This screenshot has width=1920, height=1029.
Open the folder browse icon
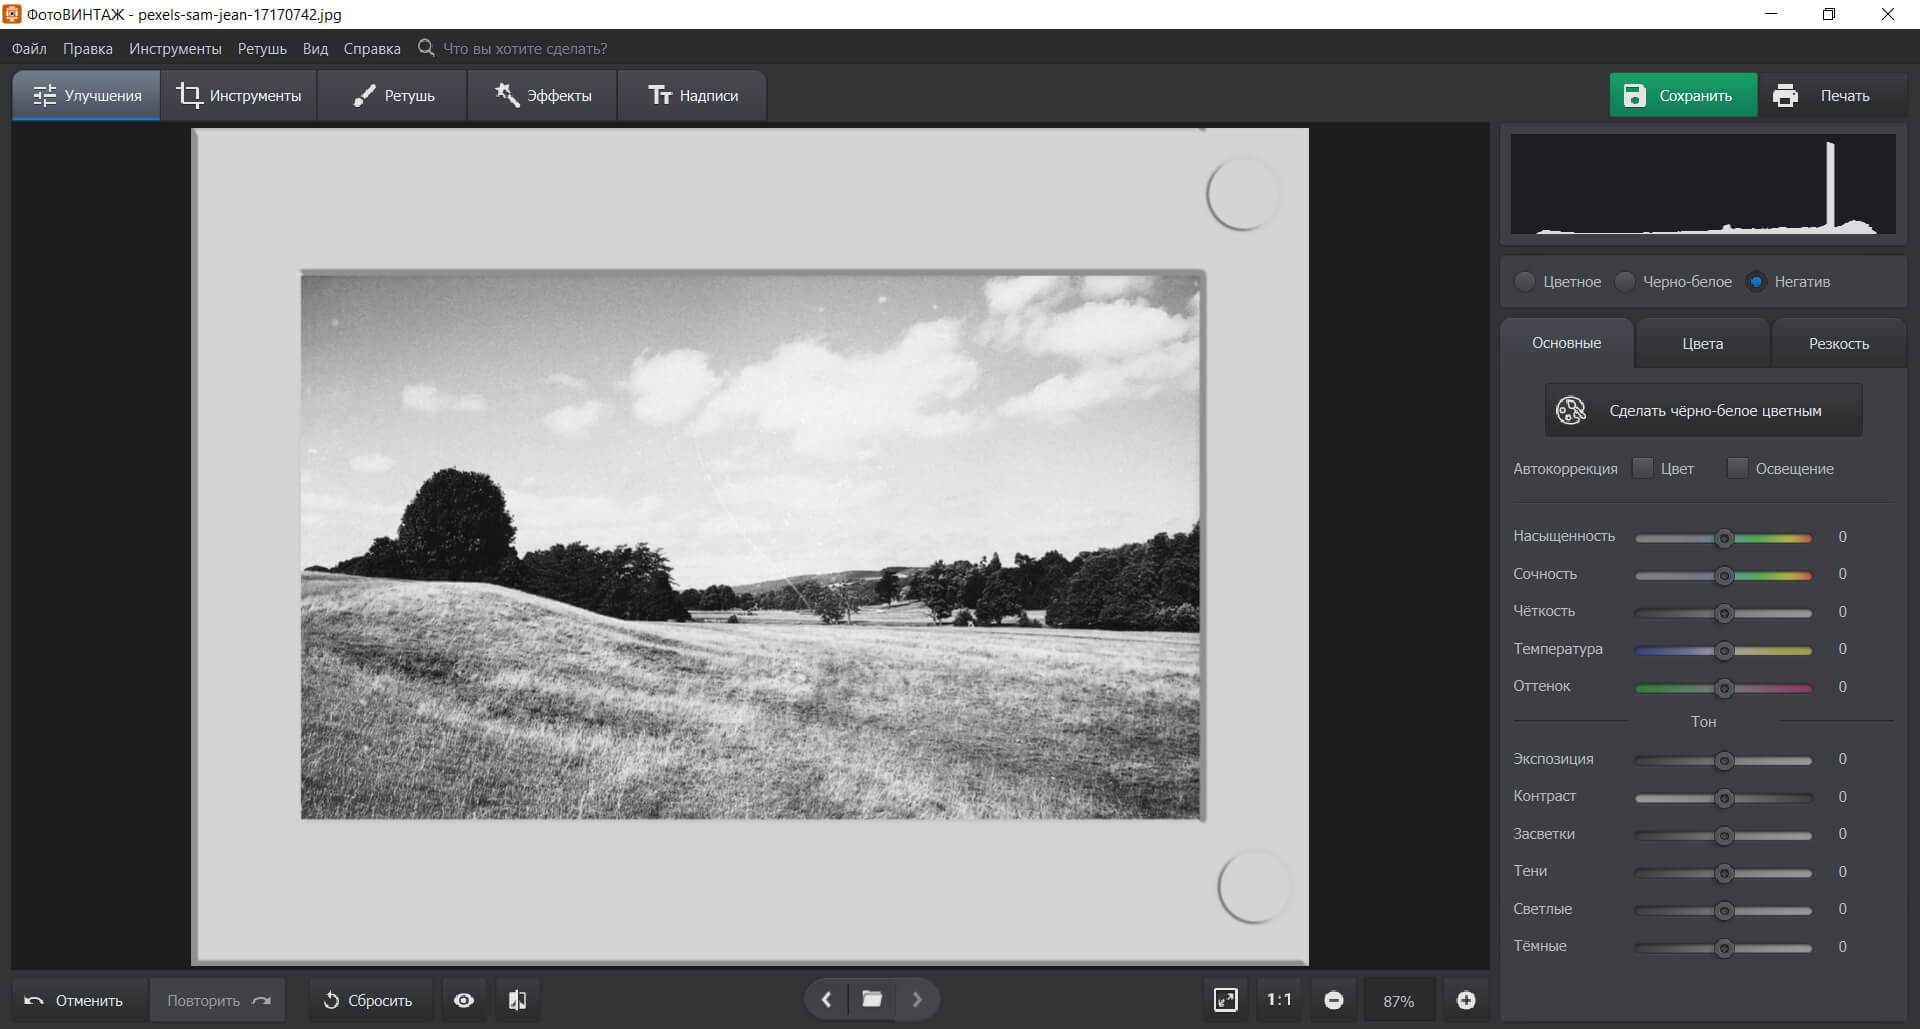872,999
